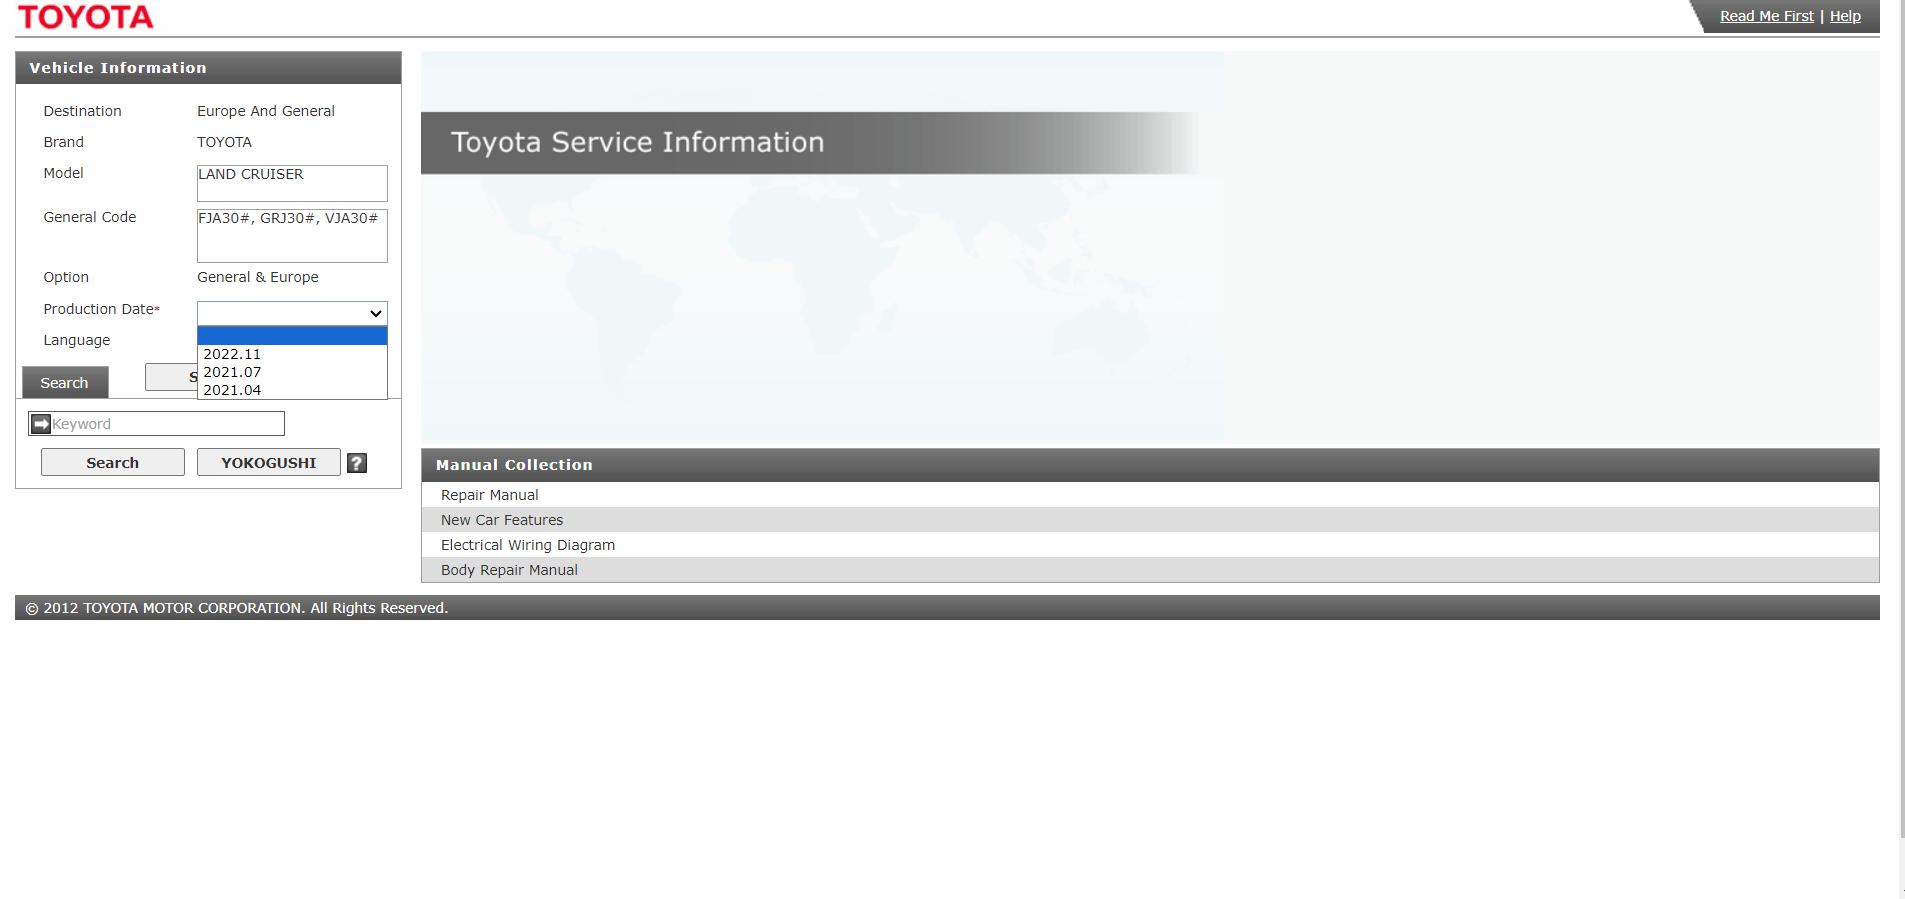This screenshot has width=1905, height=899.
Task: Click the 2012 Toyota copyright footer text
Action: (x=237, y=608)
